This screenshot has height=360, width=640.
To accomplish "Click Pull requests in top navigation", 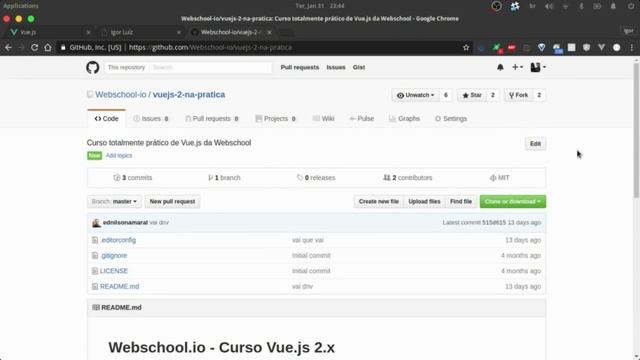I will pyautogui.click(x=300, y=67).
